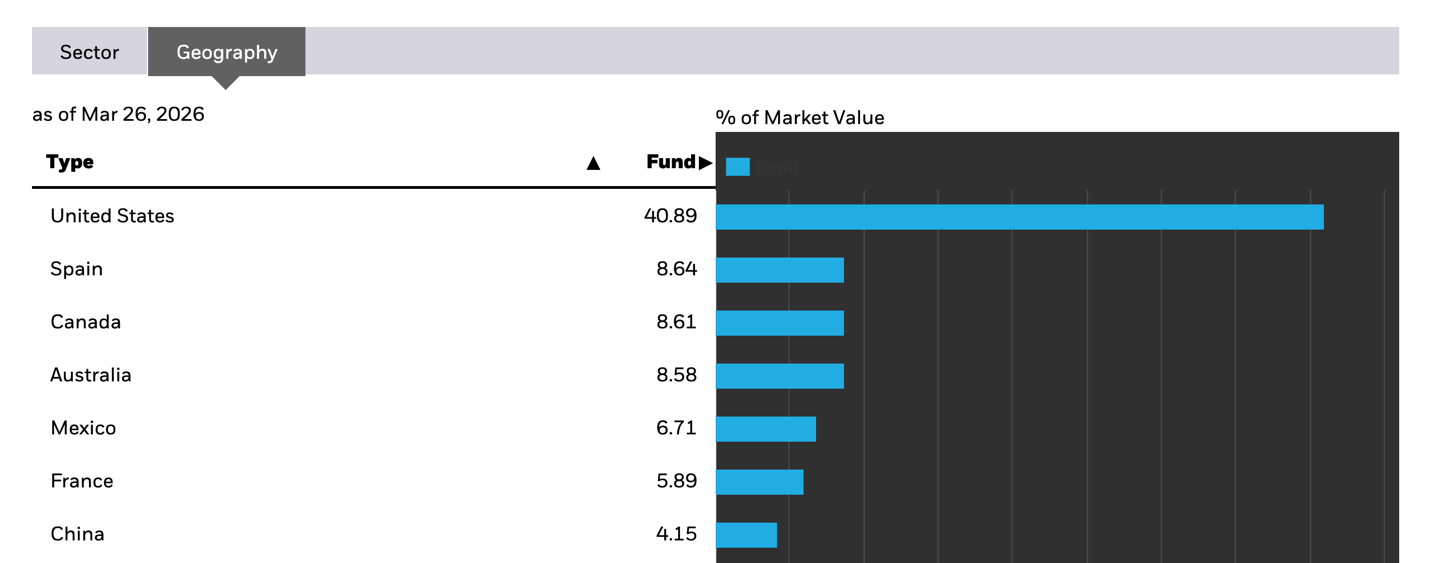Click the United States bar in chart
The image size is (1429, 563).
(1019, 217)
